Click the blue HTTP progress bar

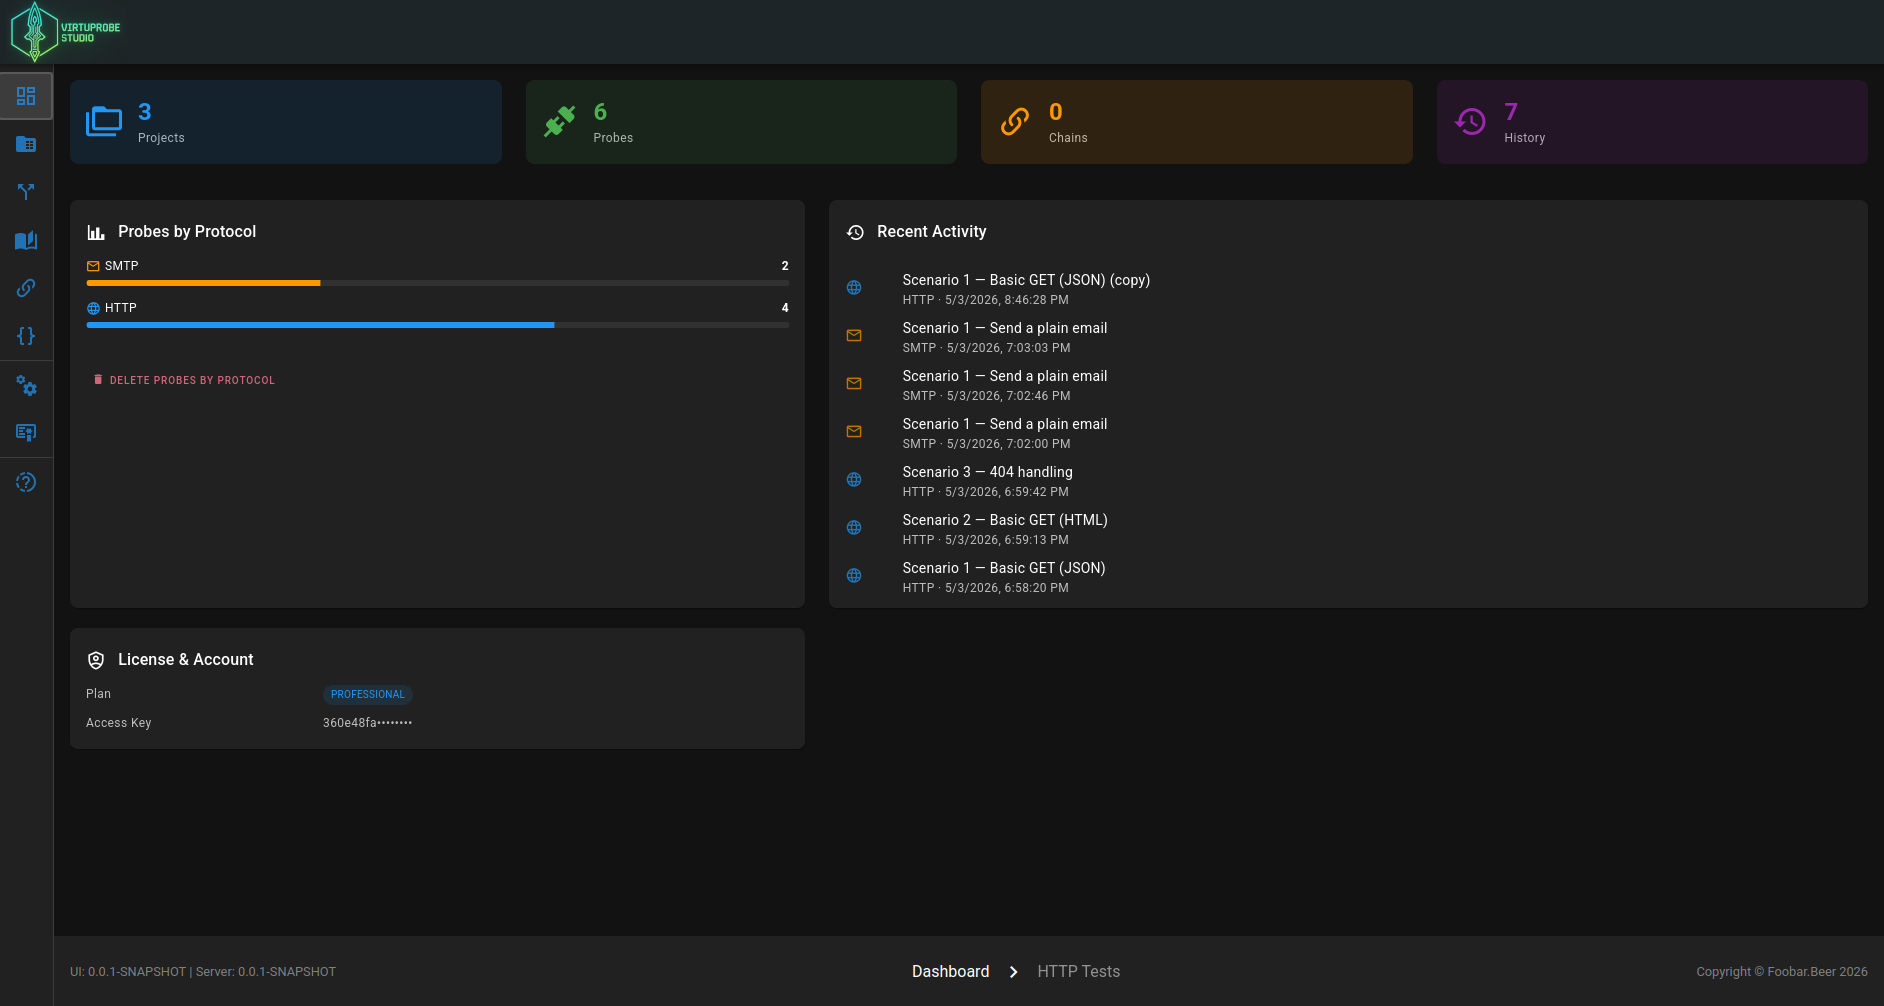click(320, 325)
